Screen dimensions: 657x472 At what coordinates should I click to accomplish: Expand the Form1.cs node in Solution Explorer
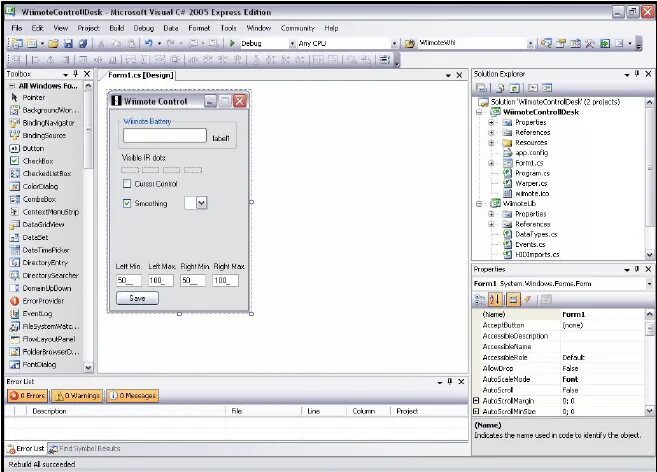point(491,163)
